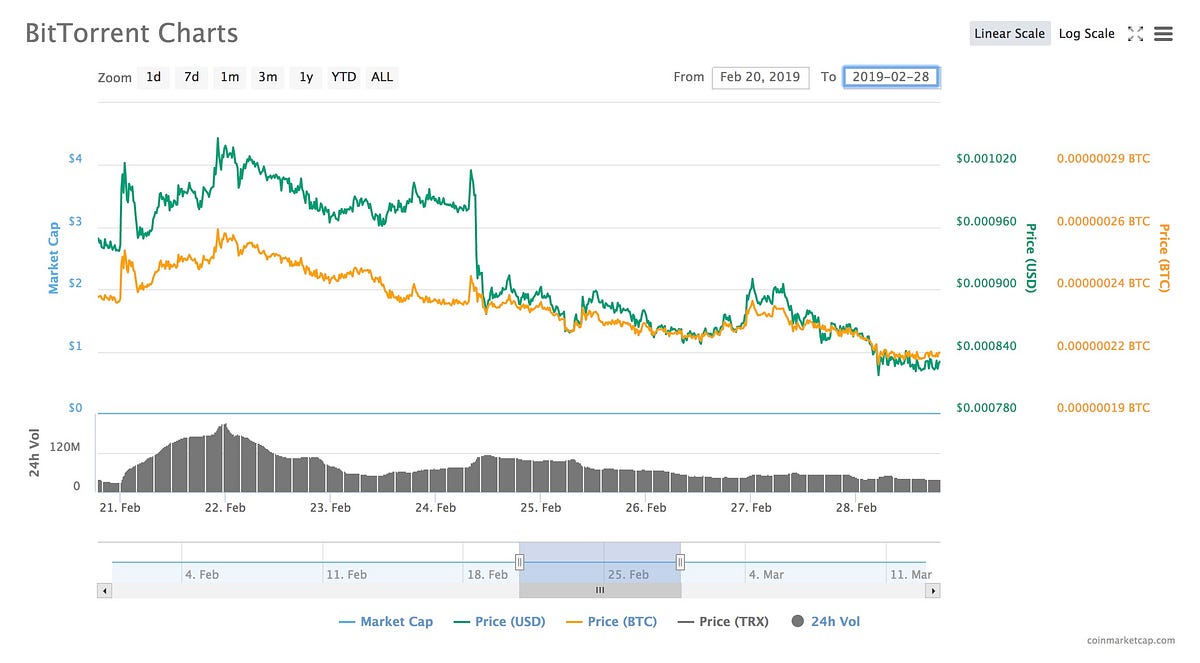Click the right navigator range handle
Viewport: 1200px width, 663px height.
click(x=680, y=562)
